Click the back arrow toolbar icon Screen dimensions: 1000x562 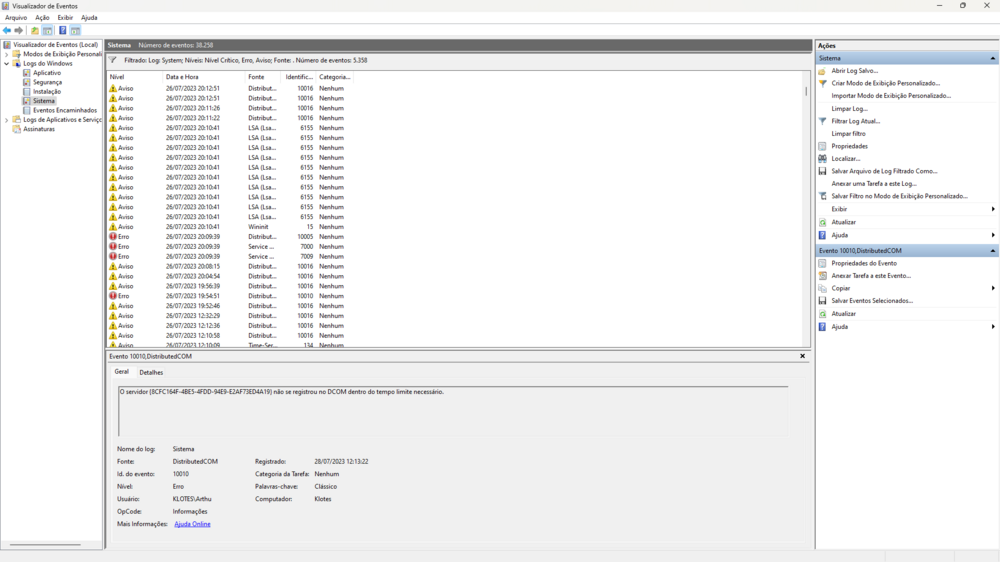pyautogui.click(x=7, y=31)
